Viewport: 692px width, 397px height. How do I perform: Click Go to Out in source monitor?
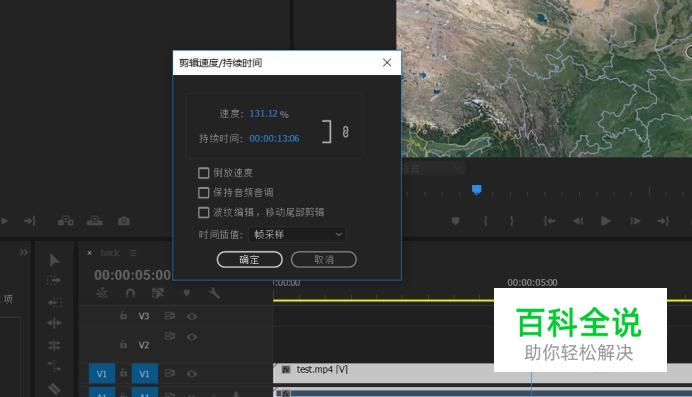30,221
